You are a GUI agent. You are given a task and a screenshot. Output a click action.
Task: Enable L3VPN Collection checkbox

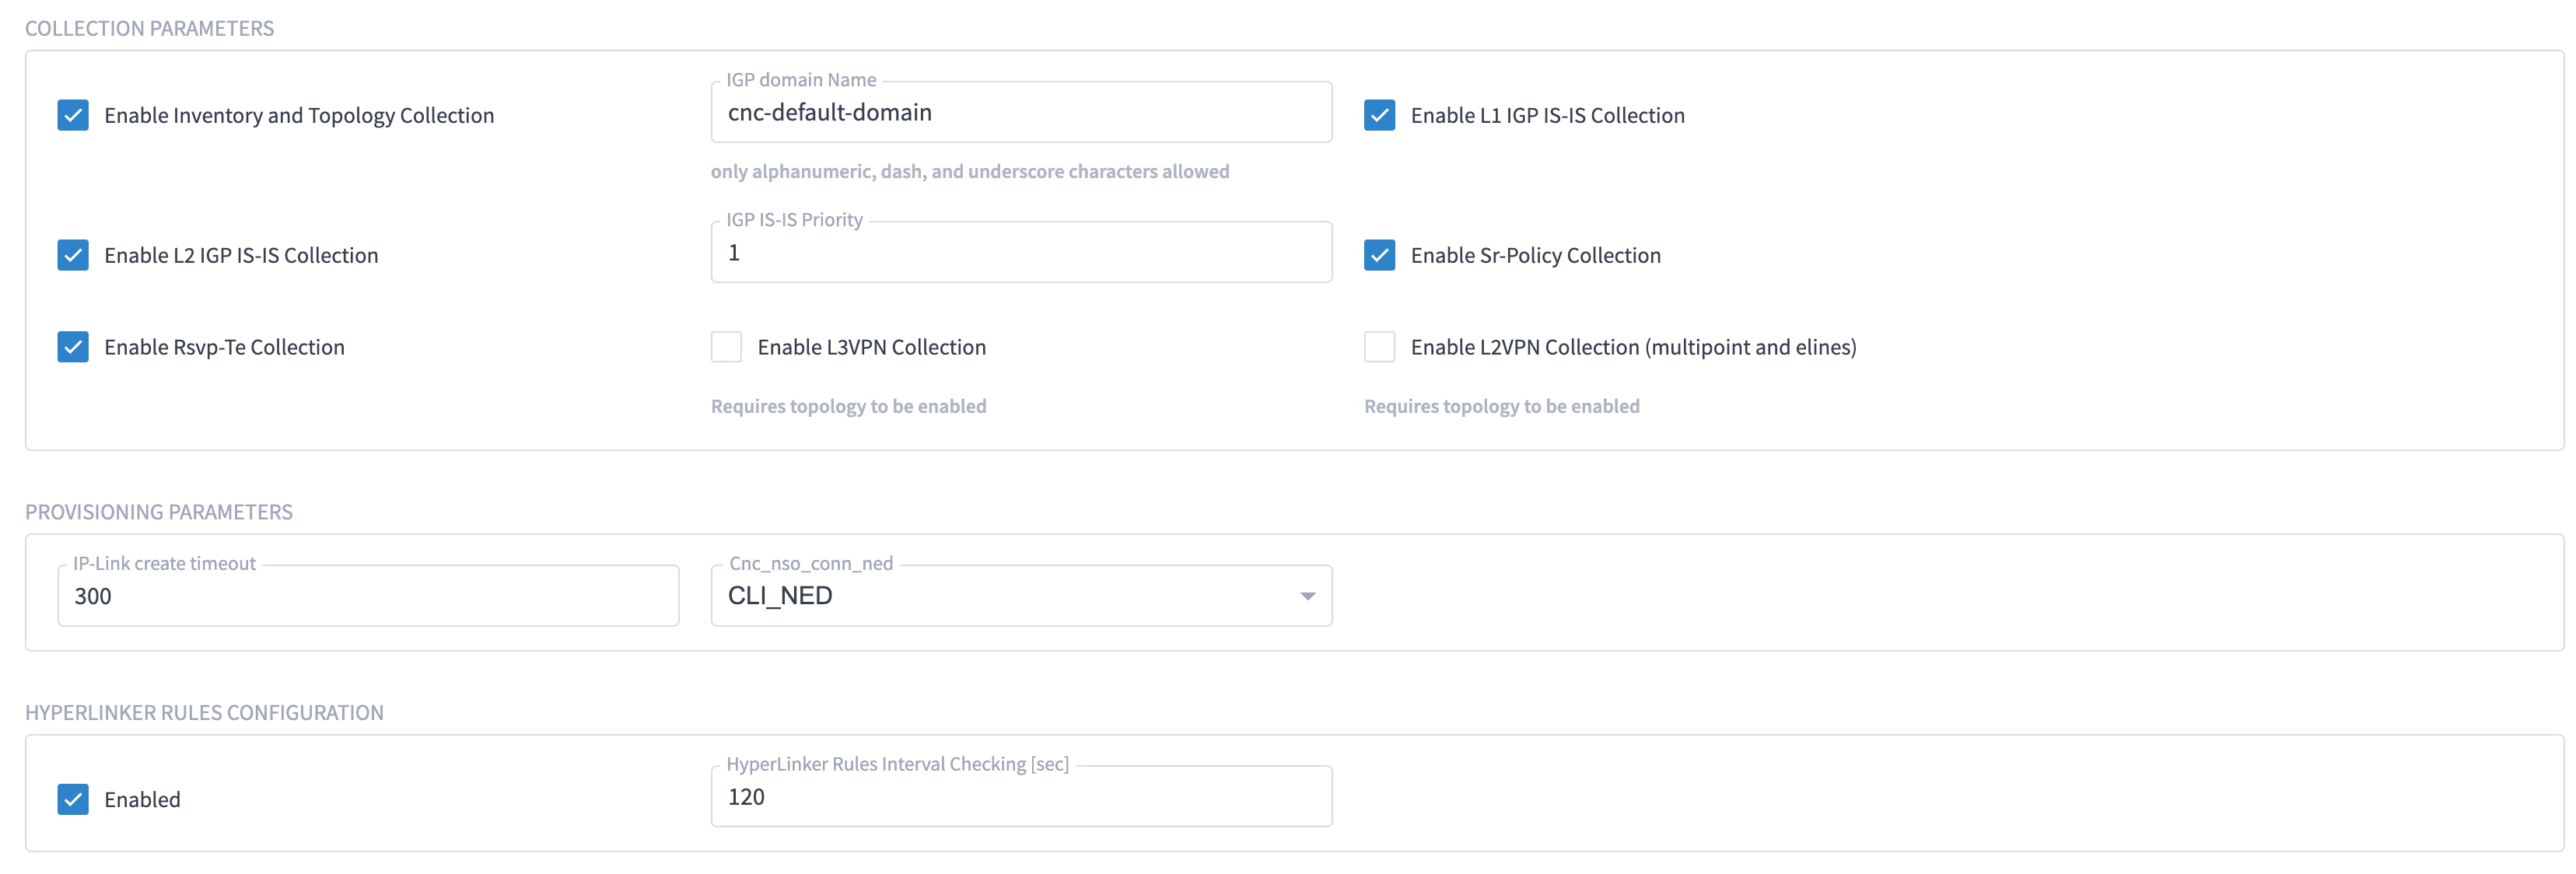[726, 347]
